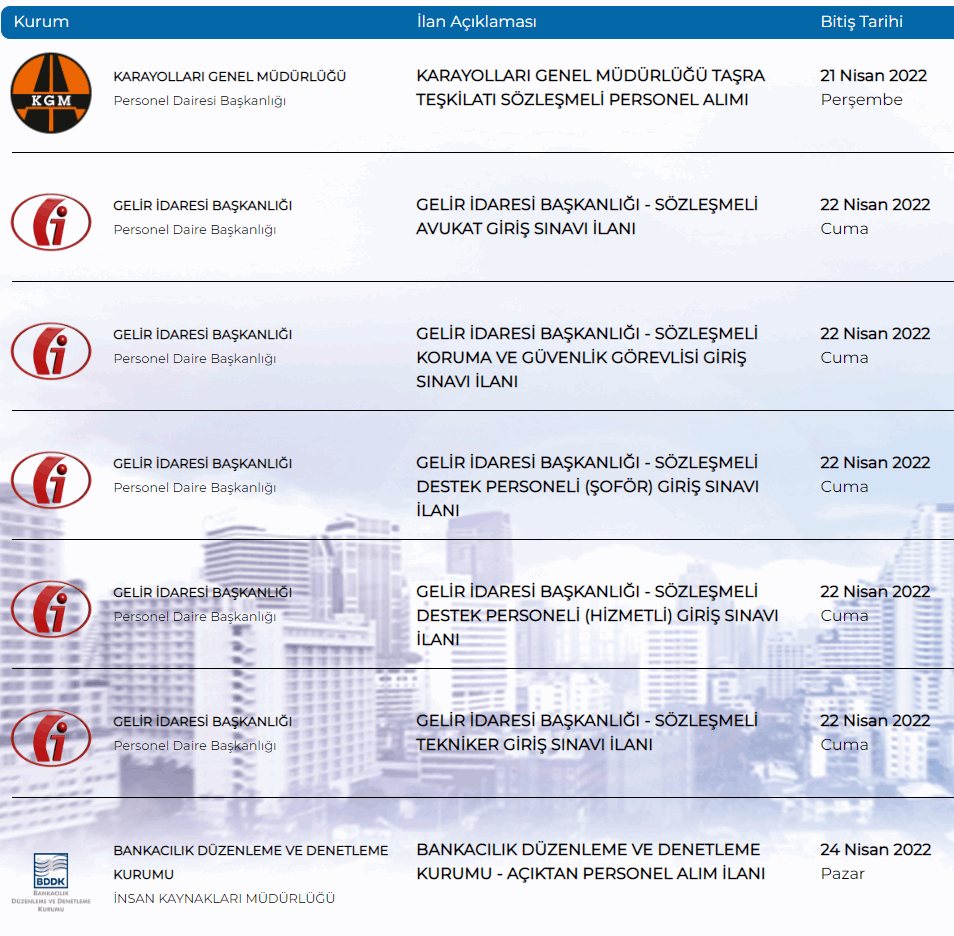Open Karayolları Taşra Teşkilatı Sözleşmeli Personel announcement
This screenshot has width=954, height=936.
[x=590, y=88]
